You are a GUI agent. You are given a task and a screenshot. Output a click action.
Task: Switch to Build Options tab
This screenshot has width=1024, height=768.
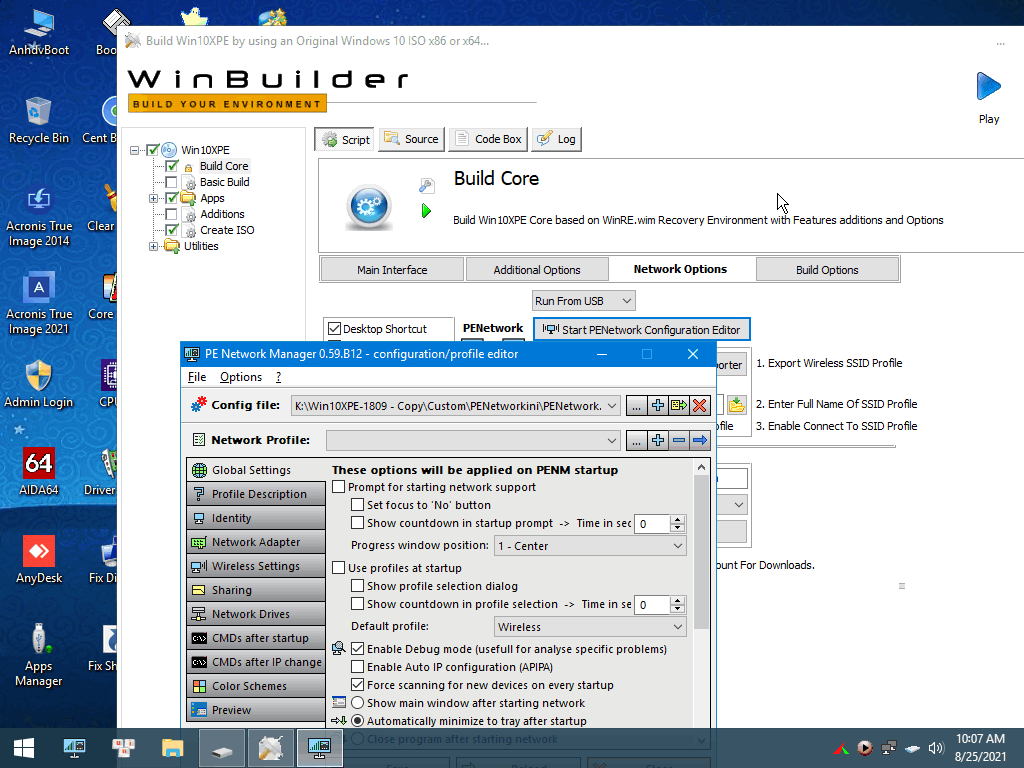827,270
